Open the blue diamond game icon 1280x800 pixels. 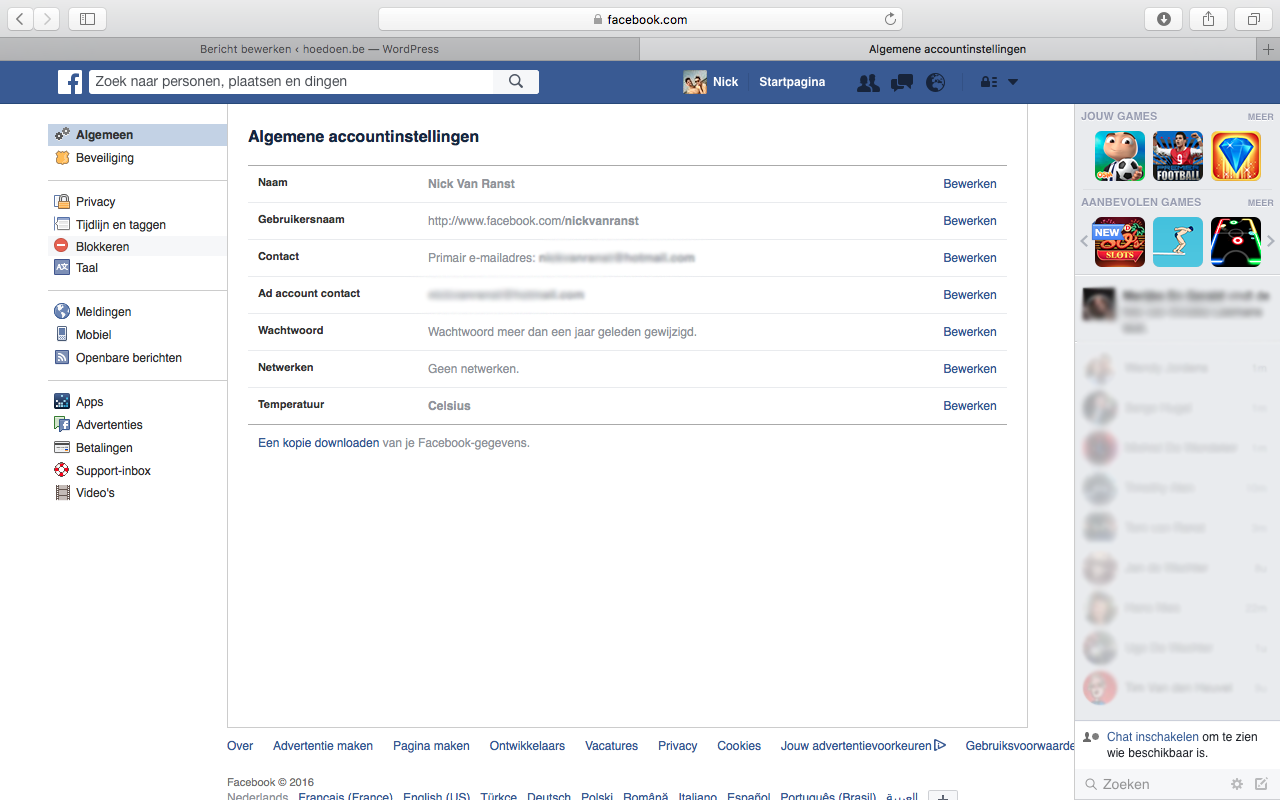tap(1236, 156)
